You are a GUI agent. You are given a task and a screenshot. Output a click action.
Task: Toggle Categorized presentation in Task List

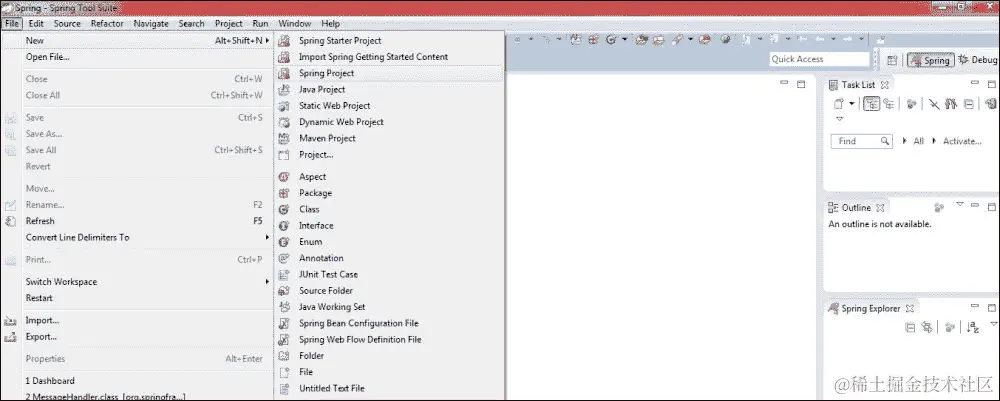(x=872, y=104)
